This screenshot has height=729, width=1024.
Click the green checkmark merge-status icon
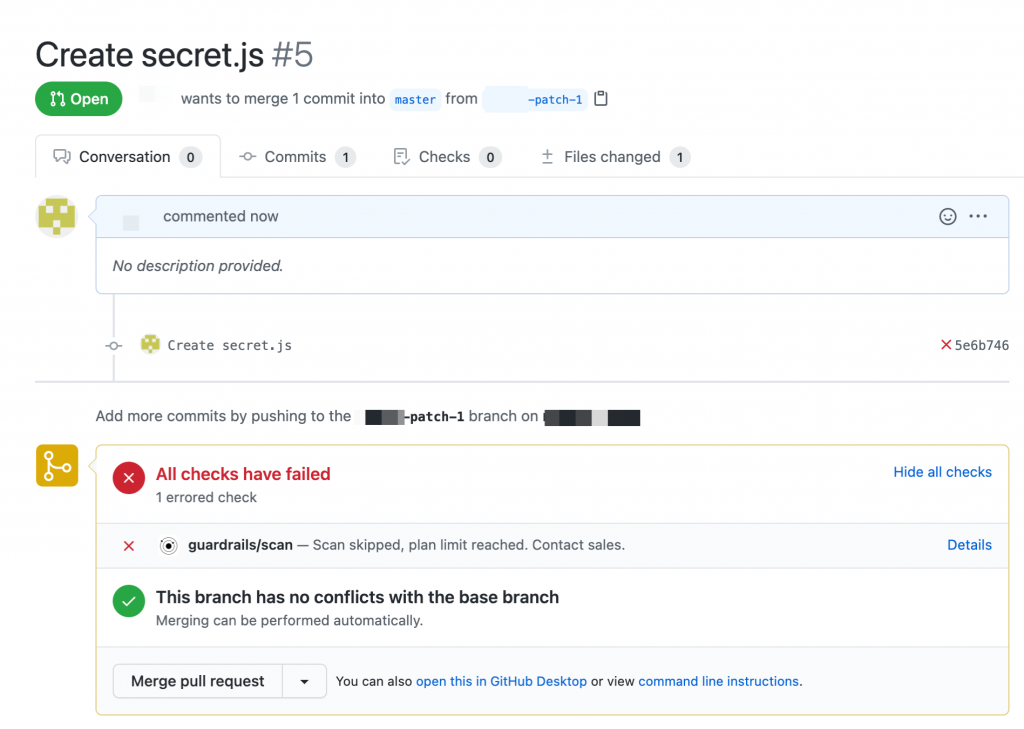128,603
